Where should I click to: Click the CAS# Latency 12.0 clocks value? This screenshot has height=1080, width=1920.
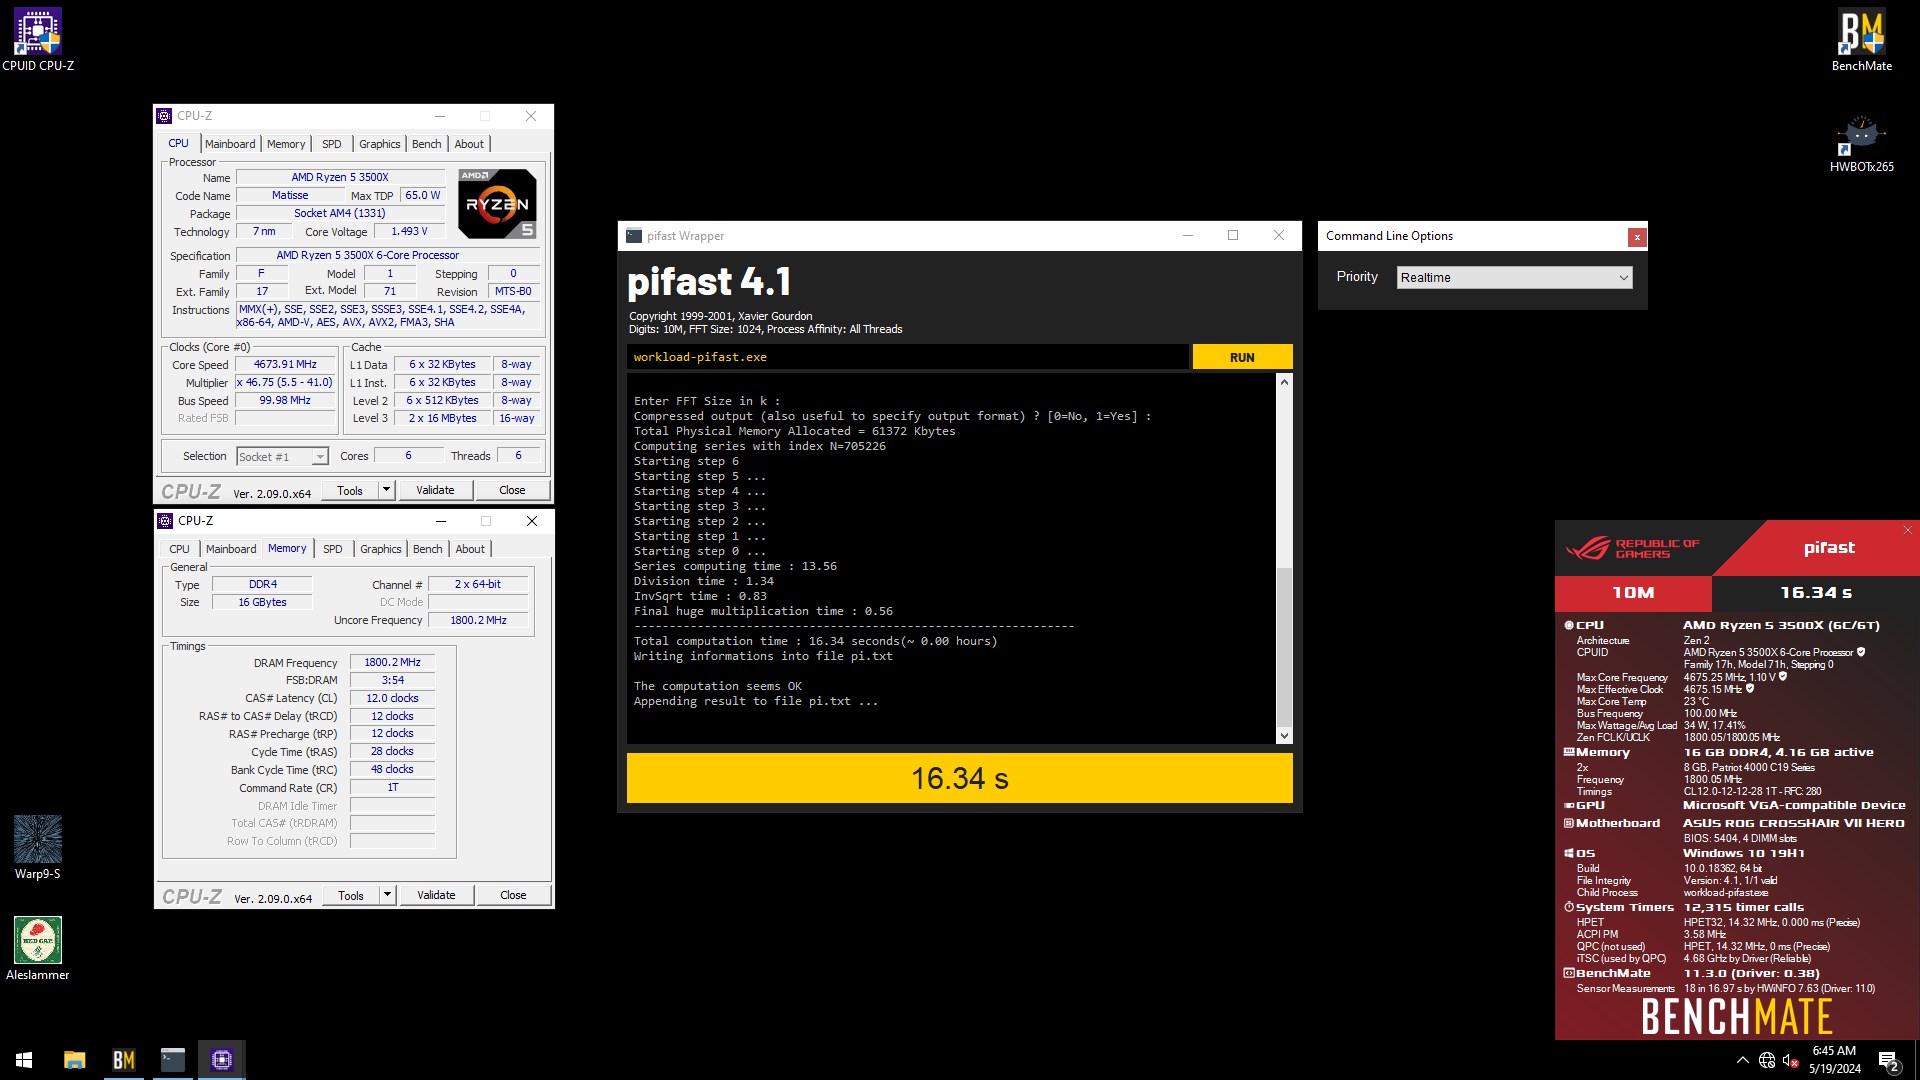[392, 698]
